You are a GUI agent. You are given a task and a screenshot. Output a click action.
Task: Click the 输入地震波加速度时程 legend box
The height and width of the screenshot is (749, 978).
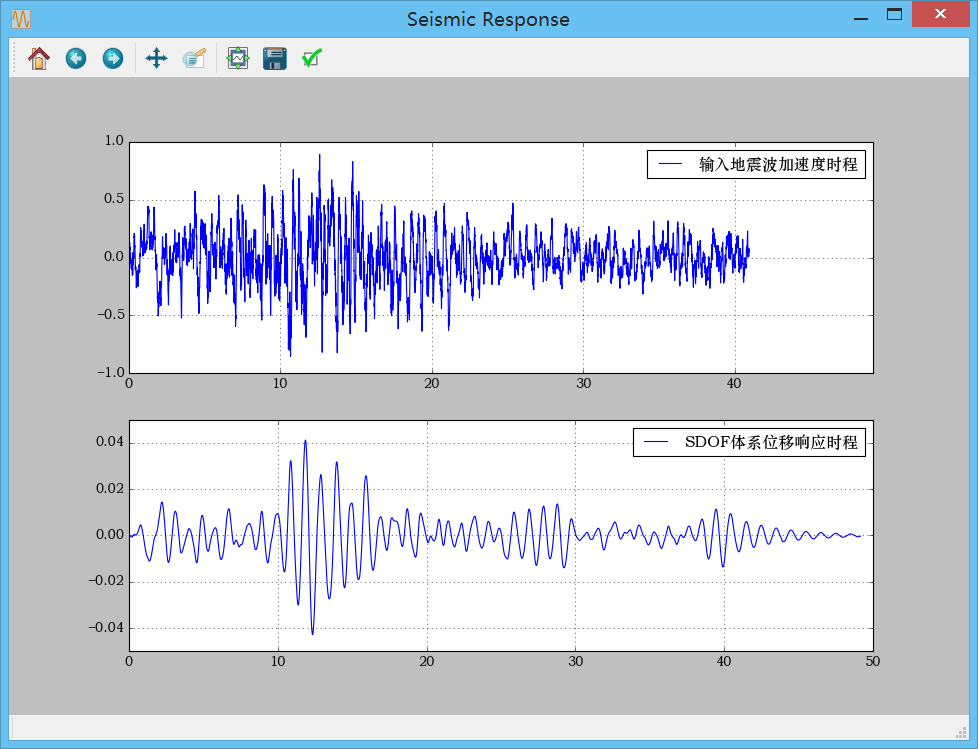(x=756, y=165)
